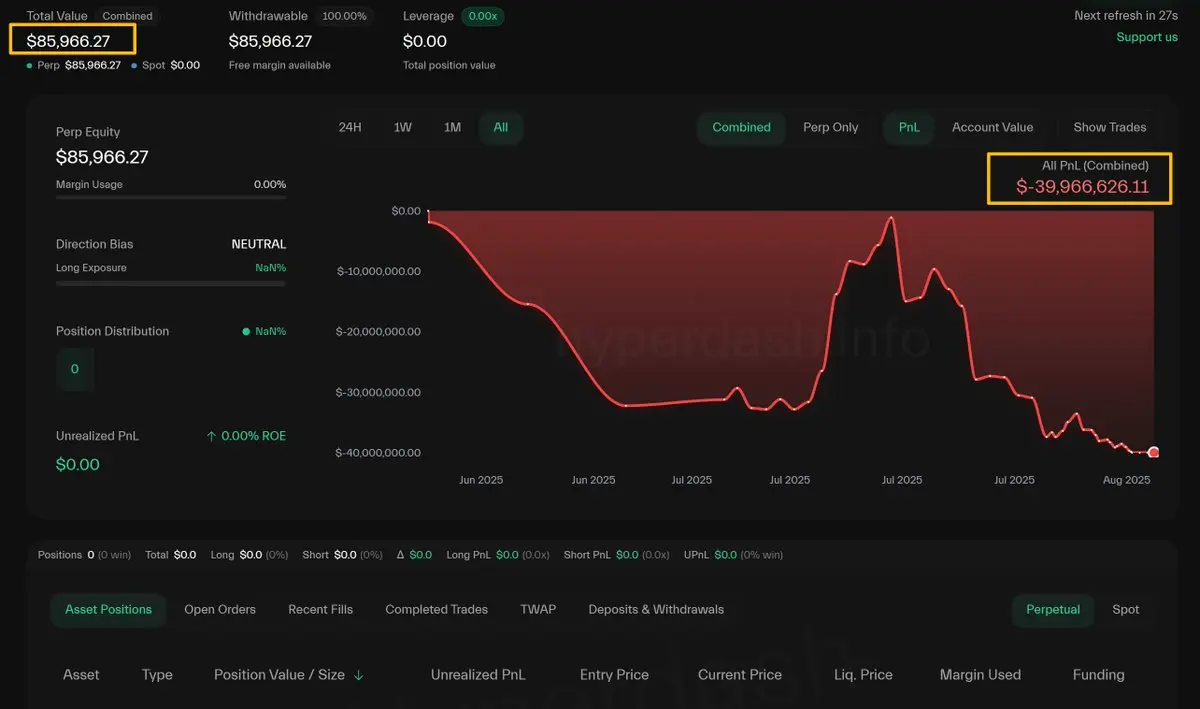Select the 1W time range
The height and width of the screenshot is (709, 1200).
click(402, 127)
